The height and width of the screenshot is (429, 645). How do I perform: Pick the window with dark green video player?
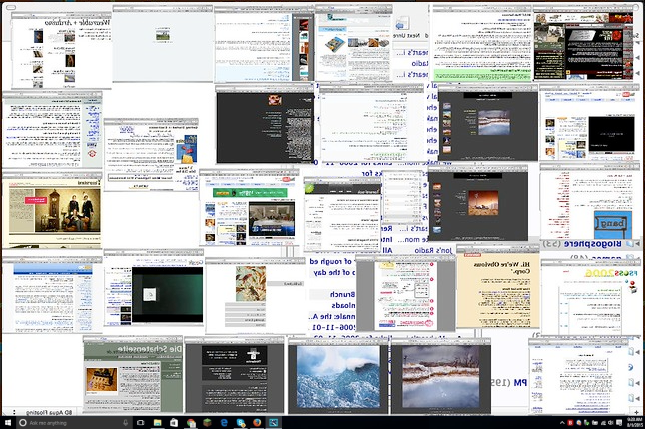click(x=154, y=288)
